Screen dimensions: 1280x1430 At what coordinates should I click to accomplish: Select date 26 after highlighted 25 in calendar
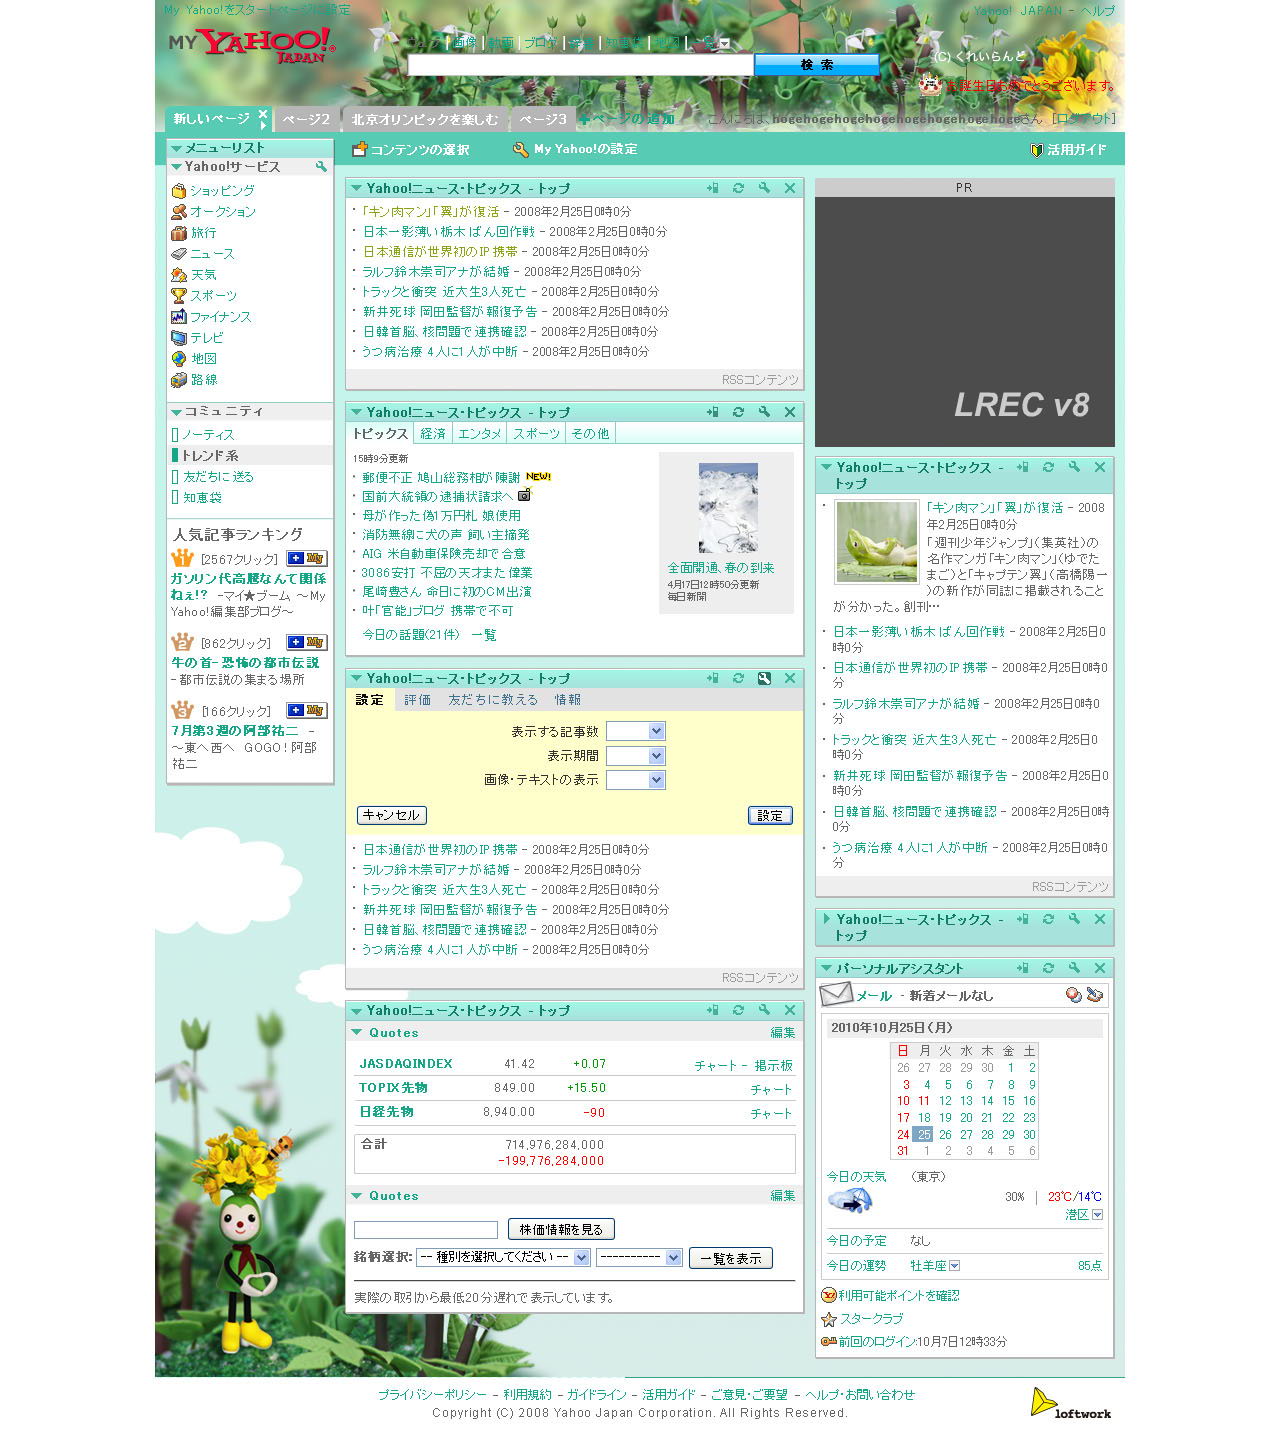[945, 1135]
